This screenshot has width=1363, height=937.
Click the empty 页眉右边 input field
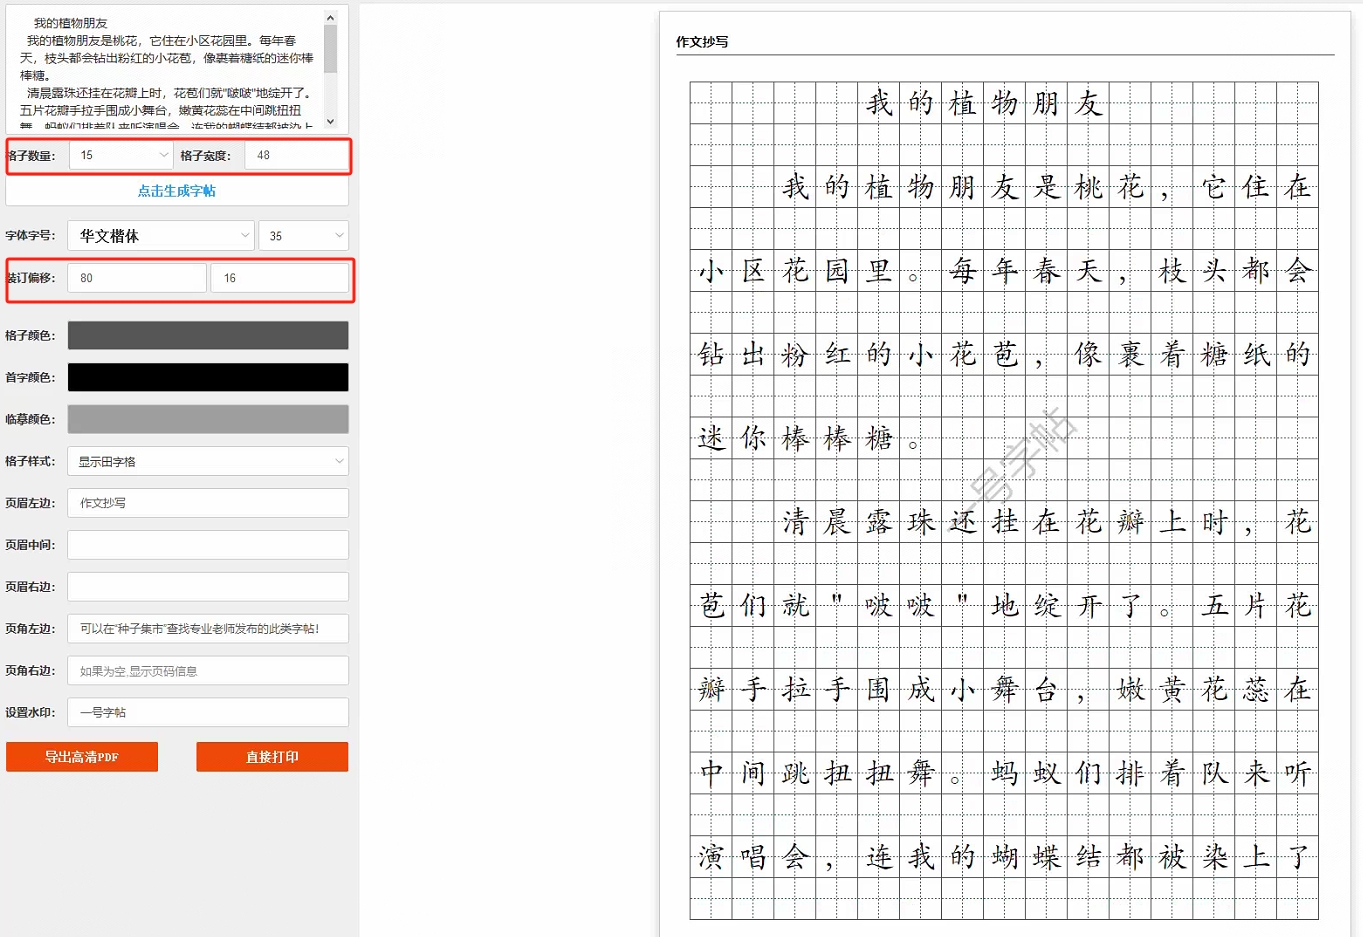tap(208, 587)
